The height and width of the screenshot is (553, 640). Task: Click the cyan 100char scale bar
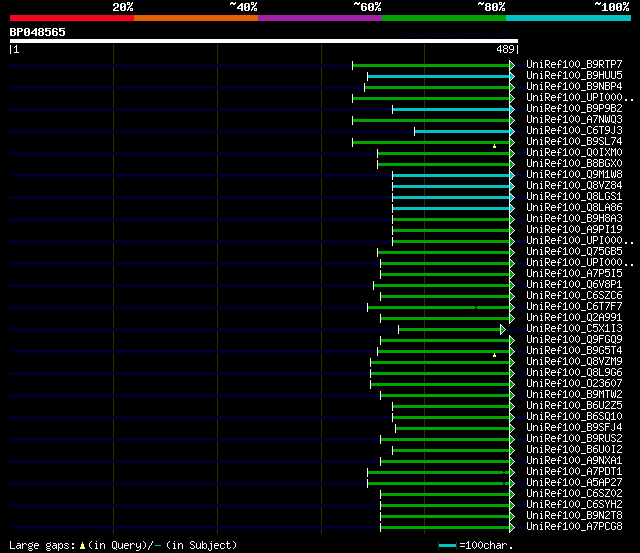[447, 546]
